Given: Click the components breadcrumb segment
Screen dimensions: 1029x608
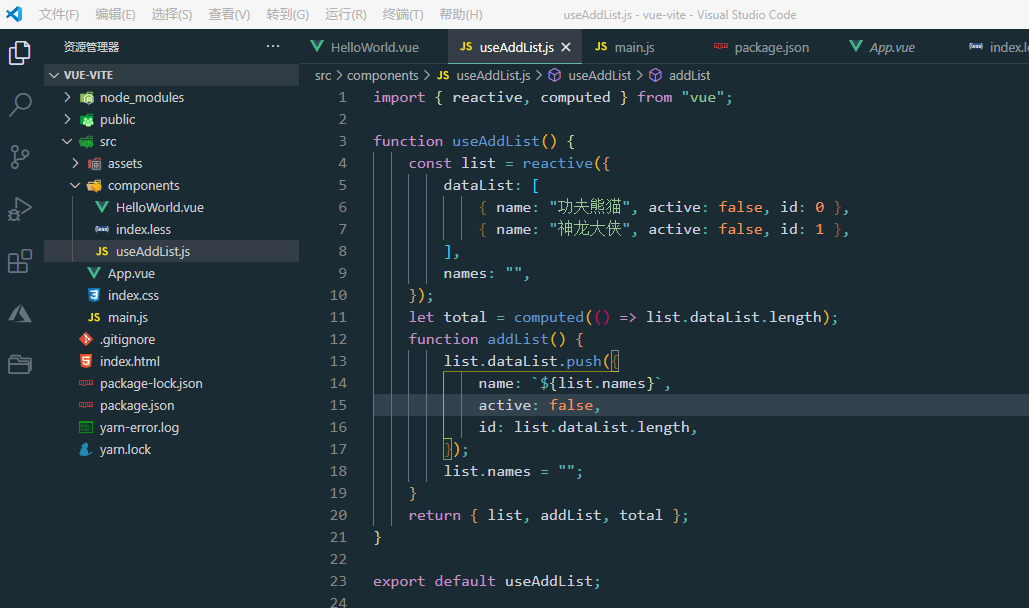Looking at the screenshot, I should click(383, 76).
